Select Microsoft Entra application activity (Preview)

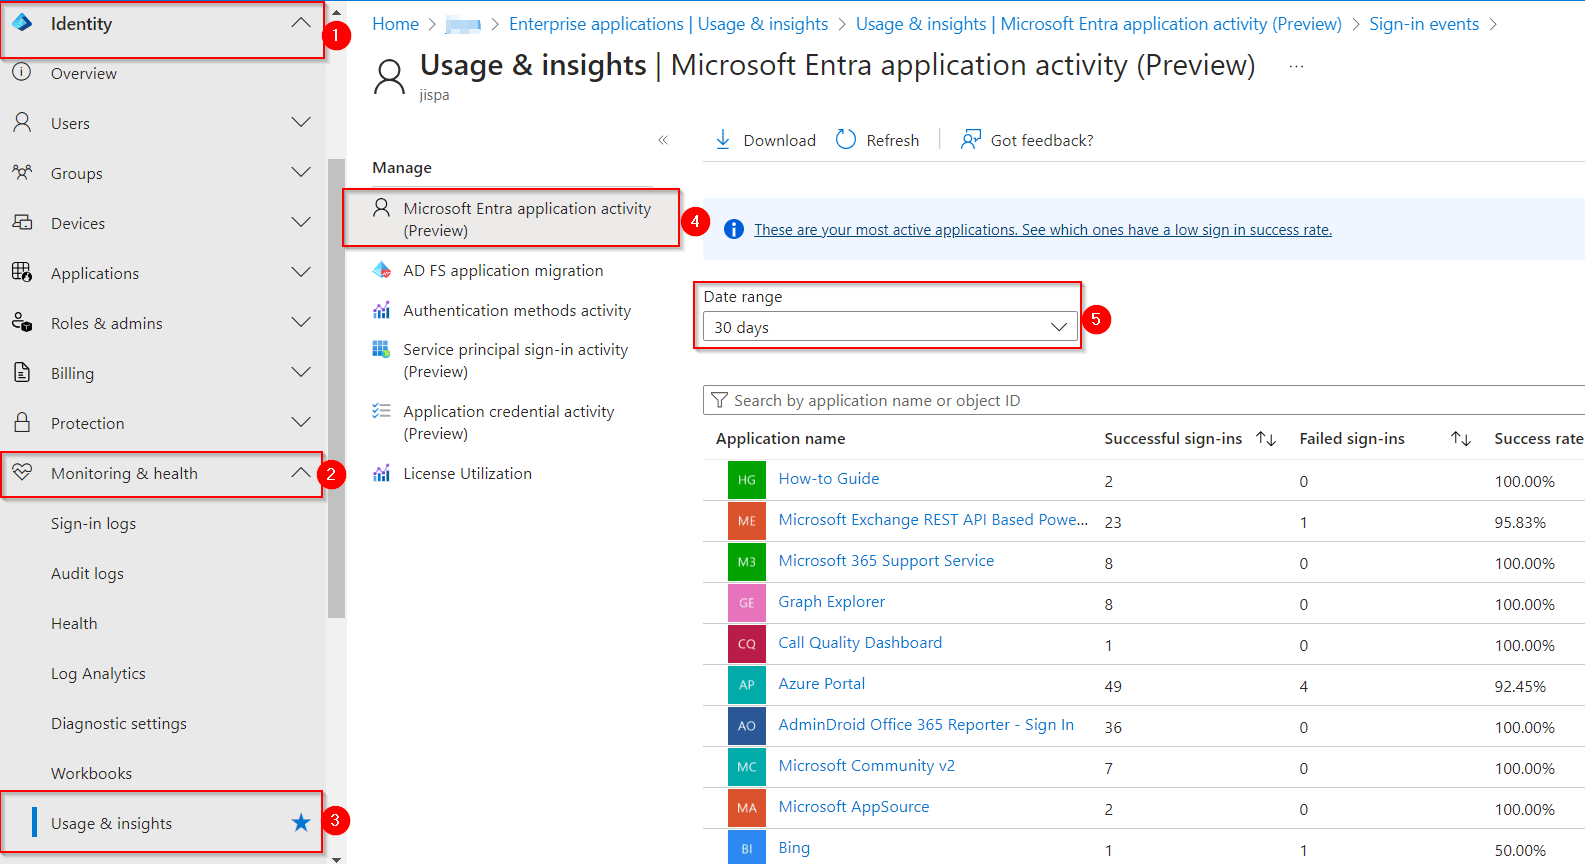(x=511, y=218)
